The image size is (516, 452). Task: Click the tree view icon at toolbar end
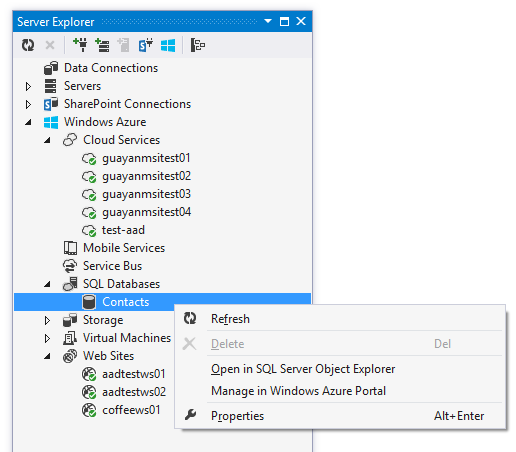(198, 45)
